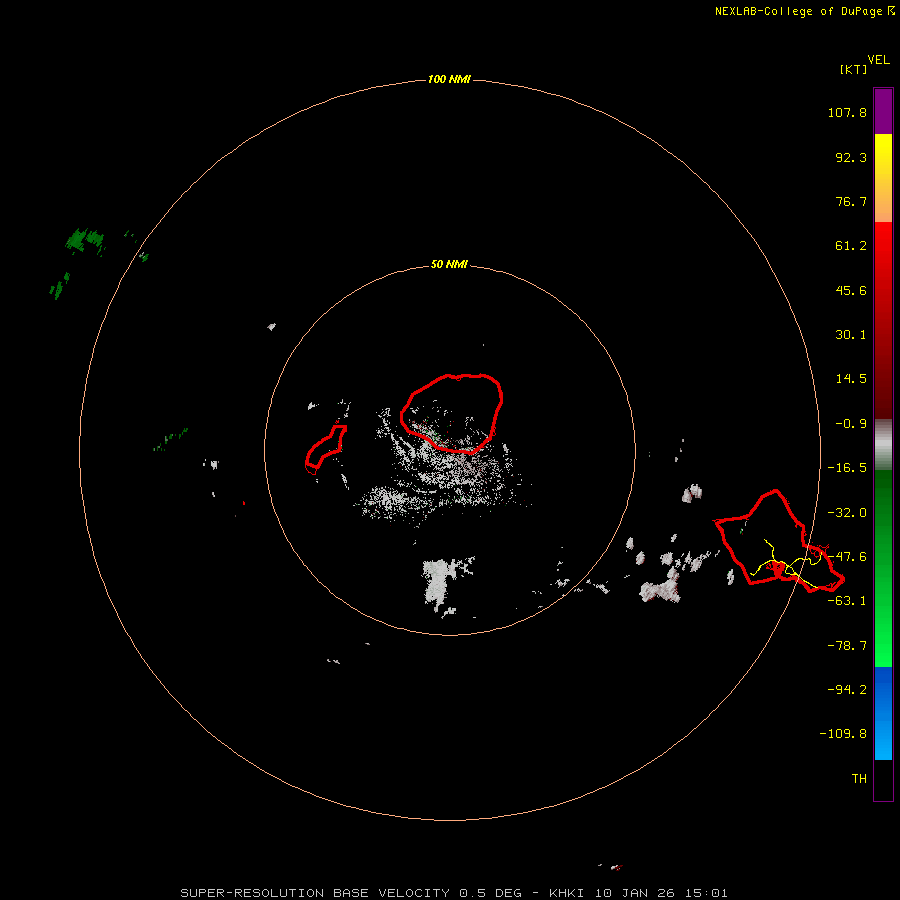Click the SUPER-RESOLUTION BASE VELOCITY caption text

pos(453,893)
